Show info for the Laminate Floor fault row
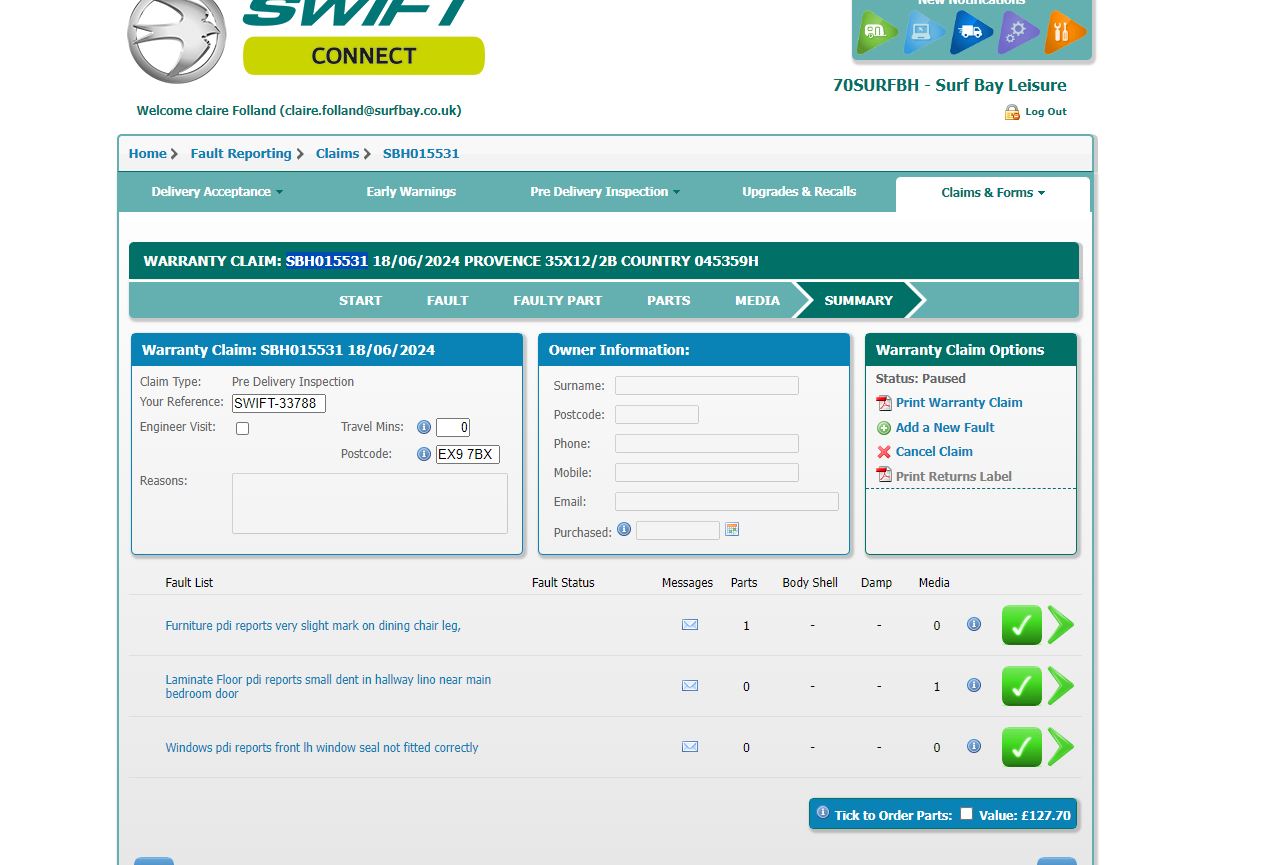 (974, 686)
